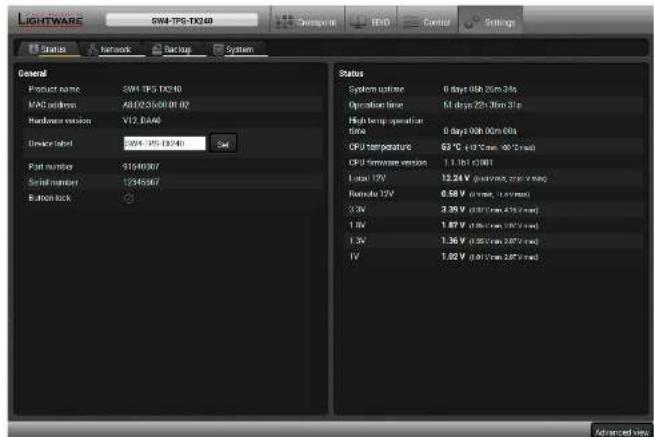
Task: Click the device name bar SW4-TPS-TX240
Action: click(x=182, y=20)
